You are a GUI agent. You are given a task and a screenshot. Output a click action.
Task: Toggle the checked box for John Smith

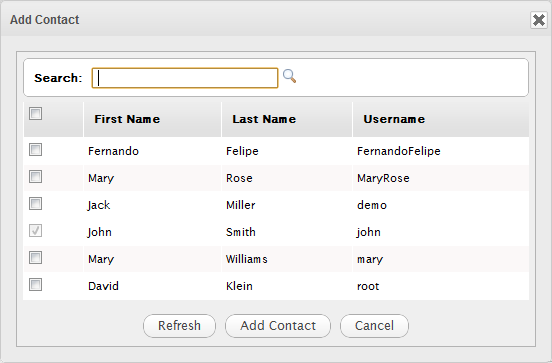(x=36, y=231)
